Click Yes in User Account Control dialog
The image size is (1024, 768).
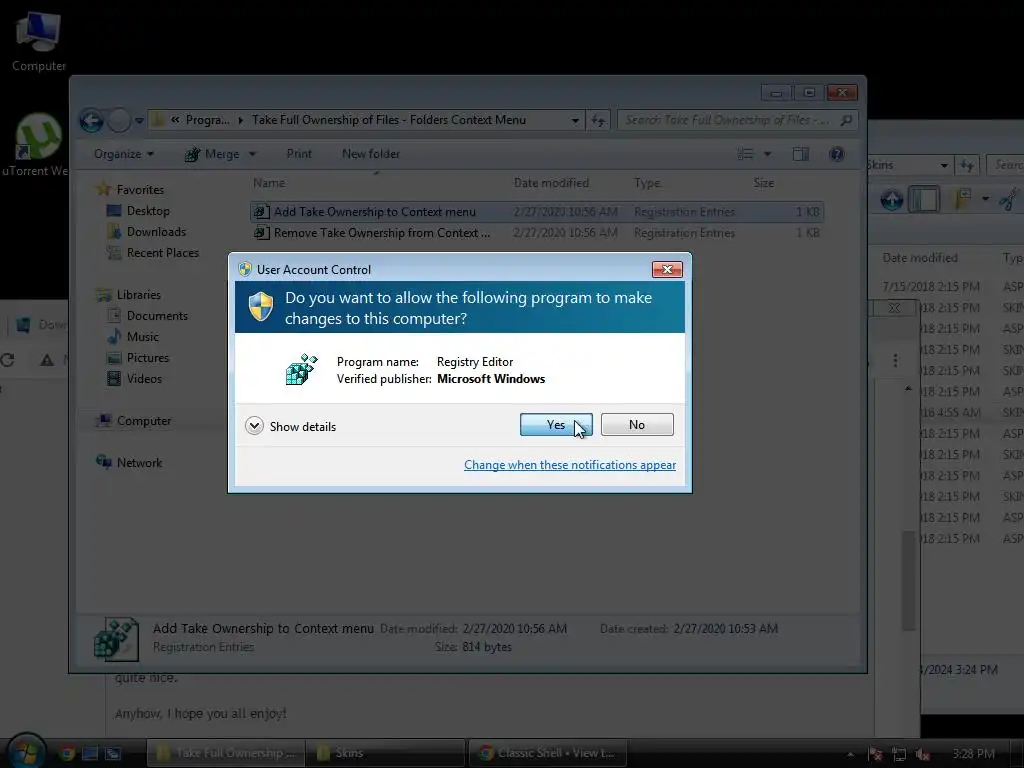556,424
